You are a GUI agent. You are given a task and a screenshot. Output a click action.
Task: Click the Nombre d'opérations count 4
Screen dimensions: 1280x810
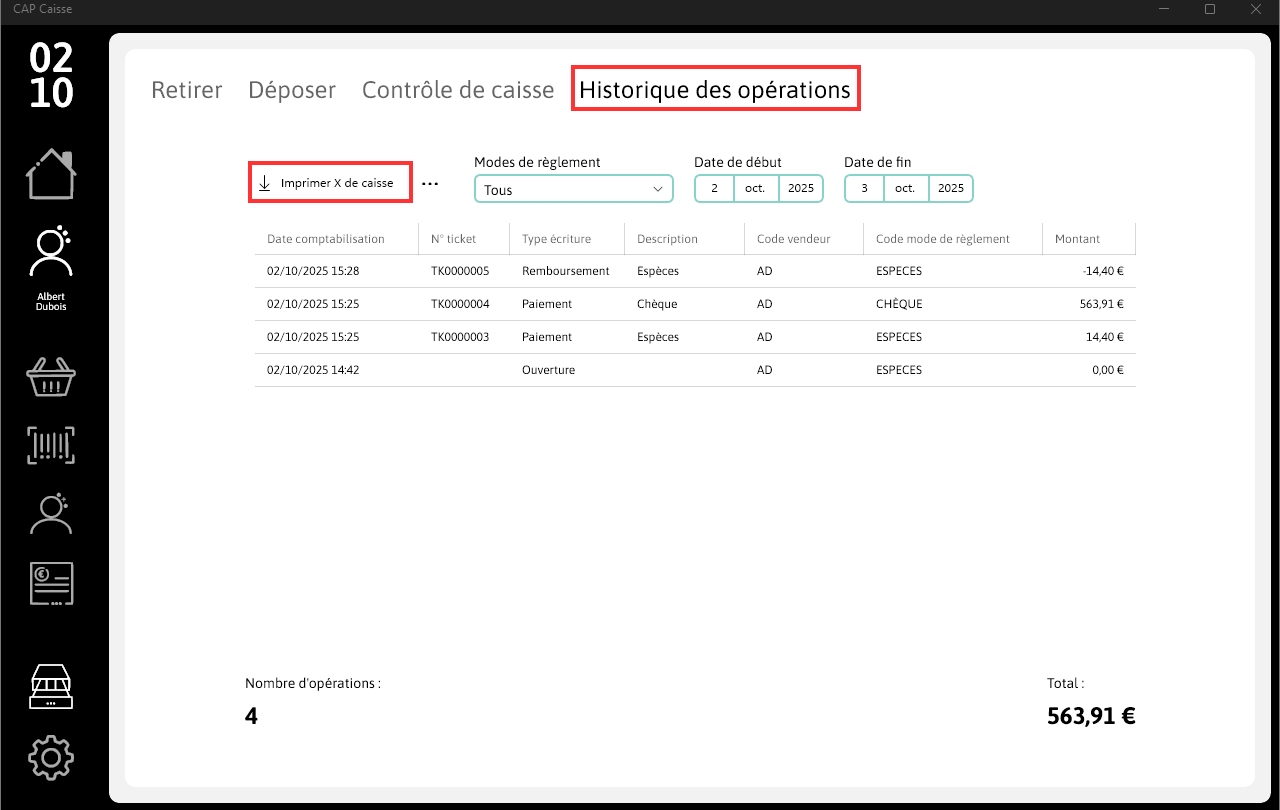(251, 716)
